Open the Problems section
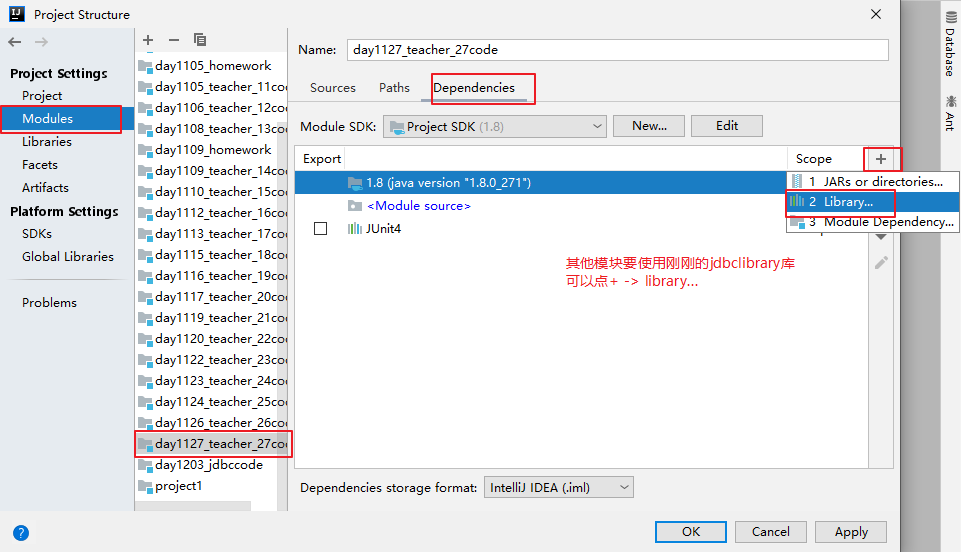The width and height of the screenshot is (961, 552). pyautogui.click(x=49, y=303)
